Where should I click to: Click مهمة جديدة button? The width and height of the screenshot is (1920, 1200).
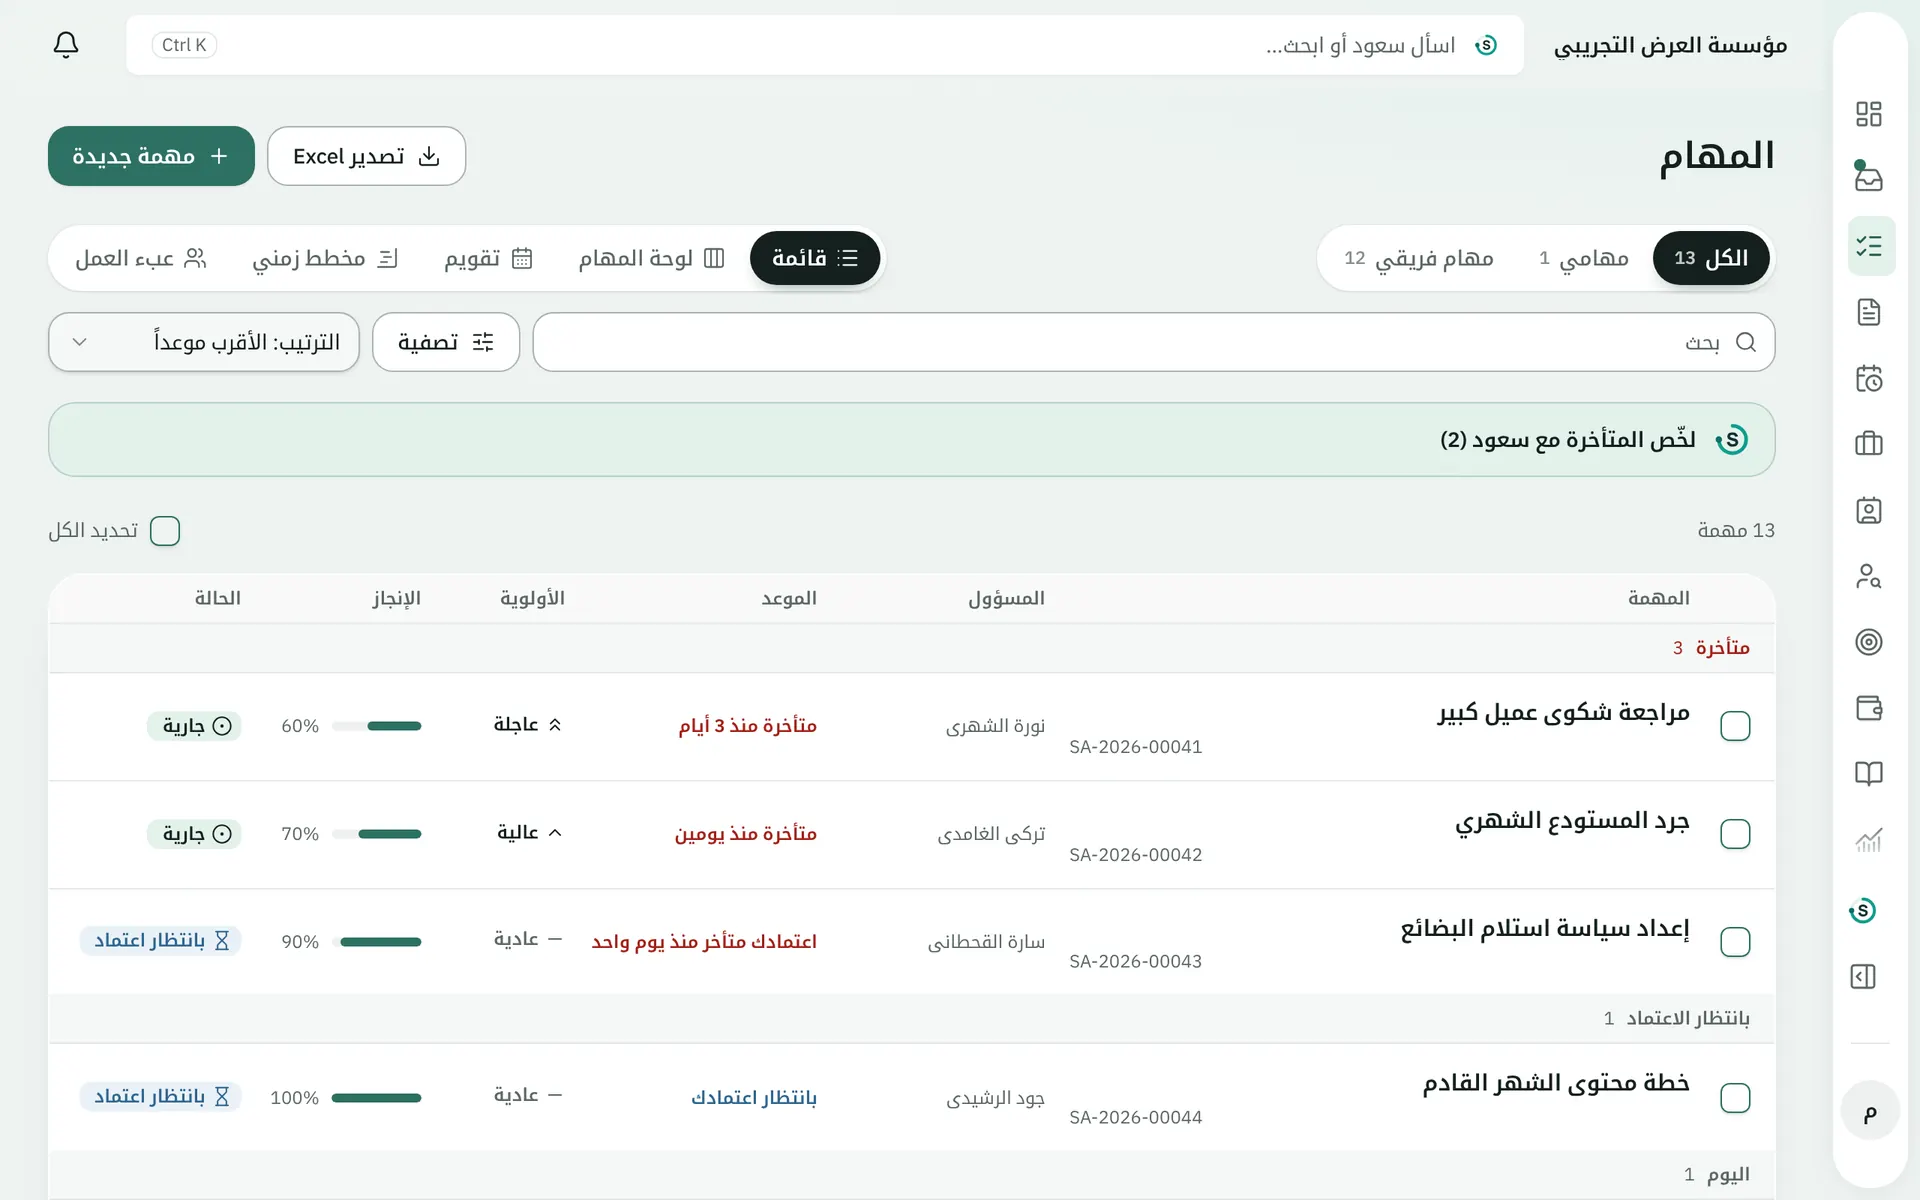pyautogui.click(x=151, y=156)
